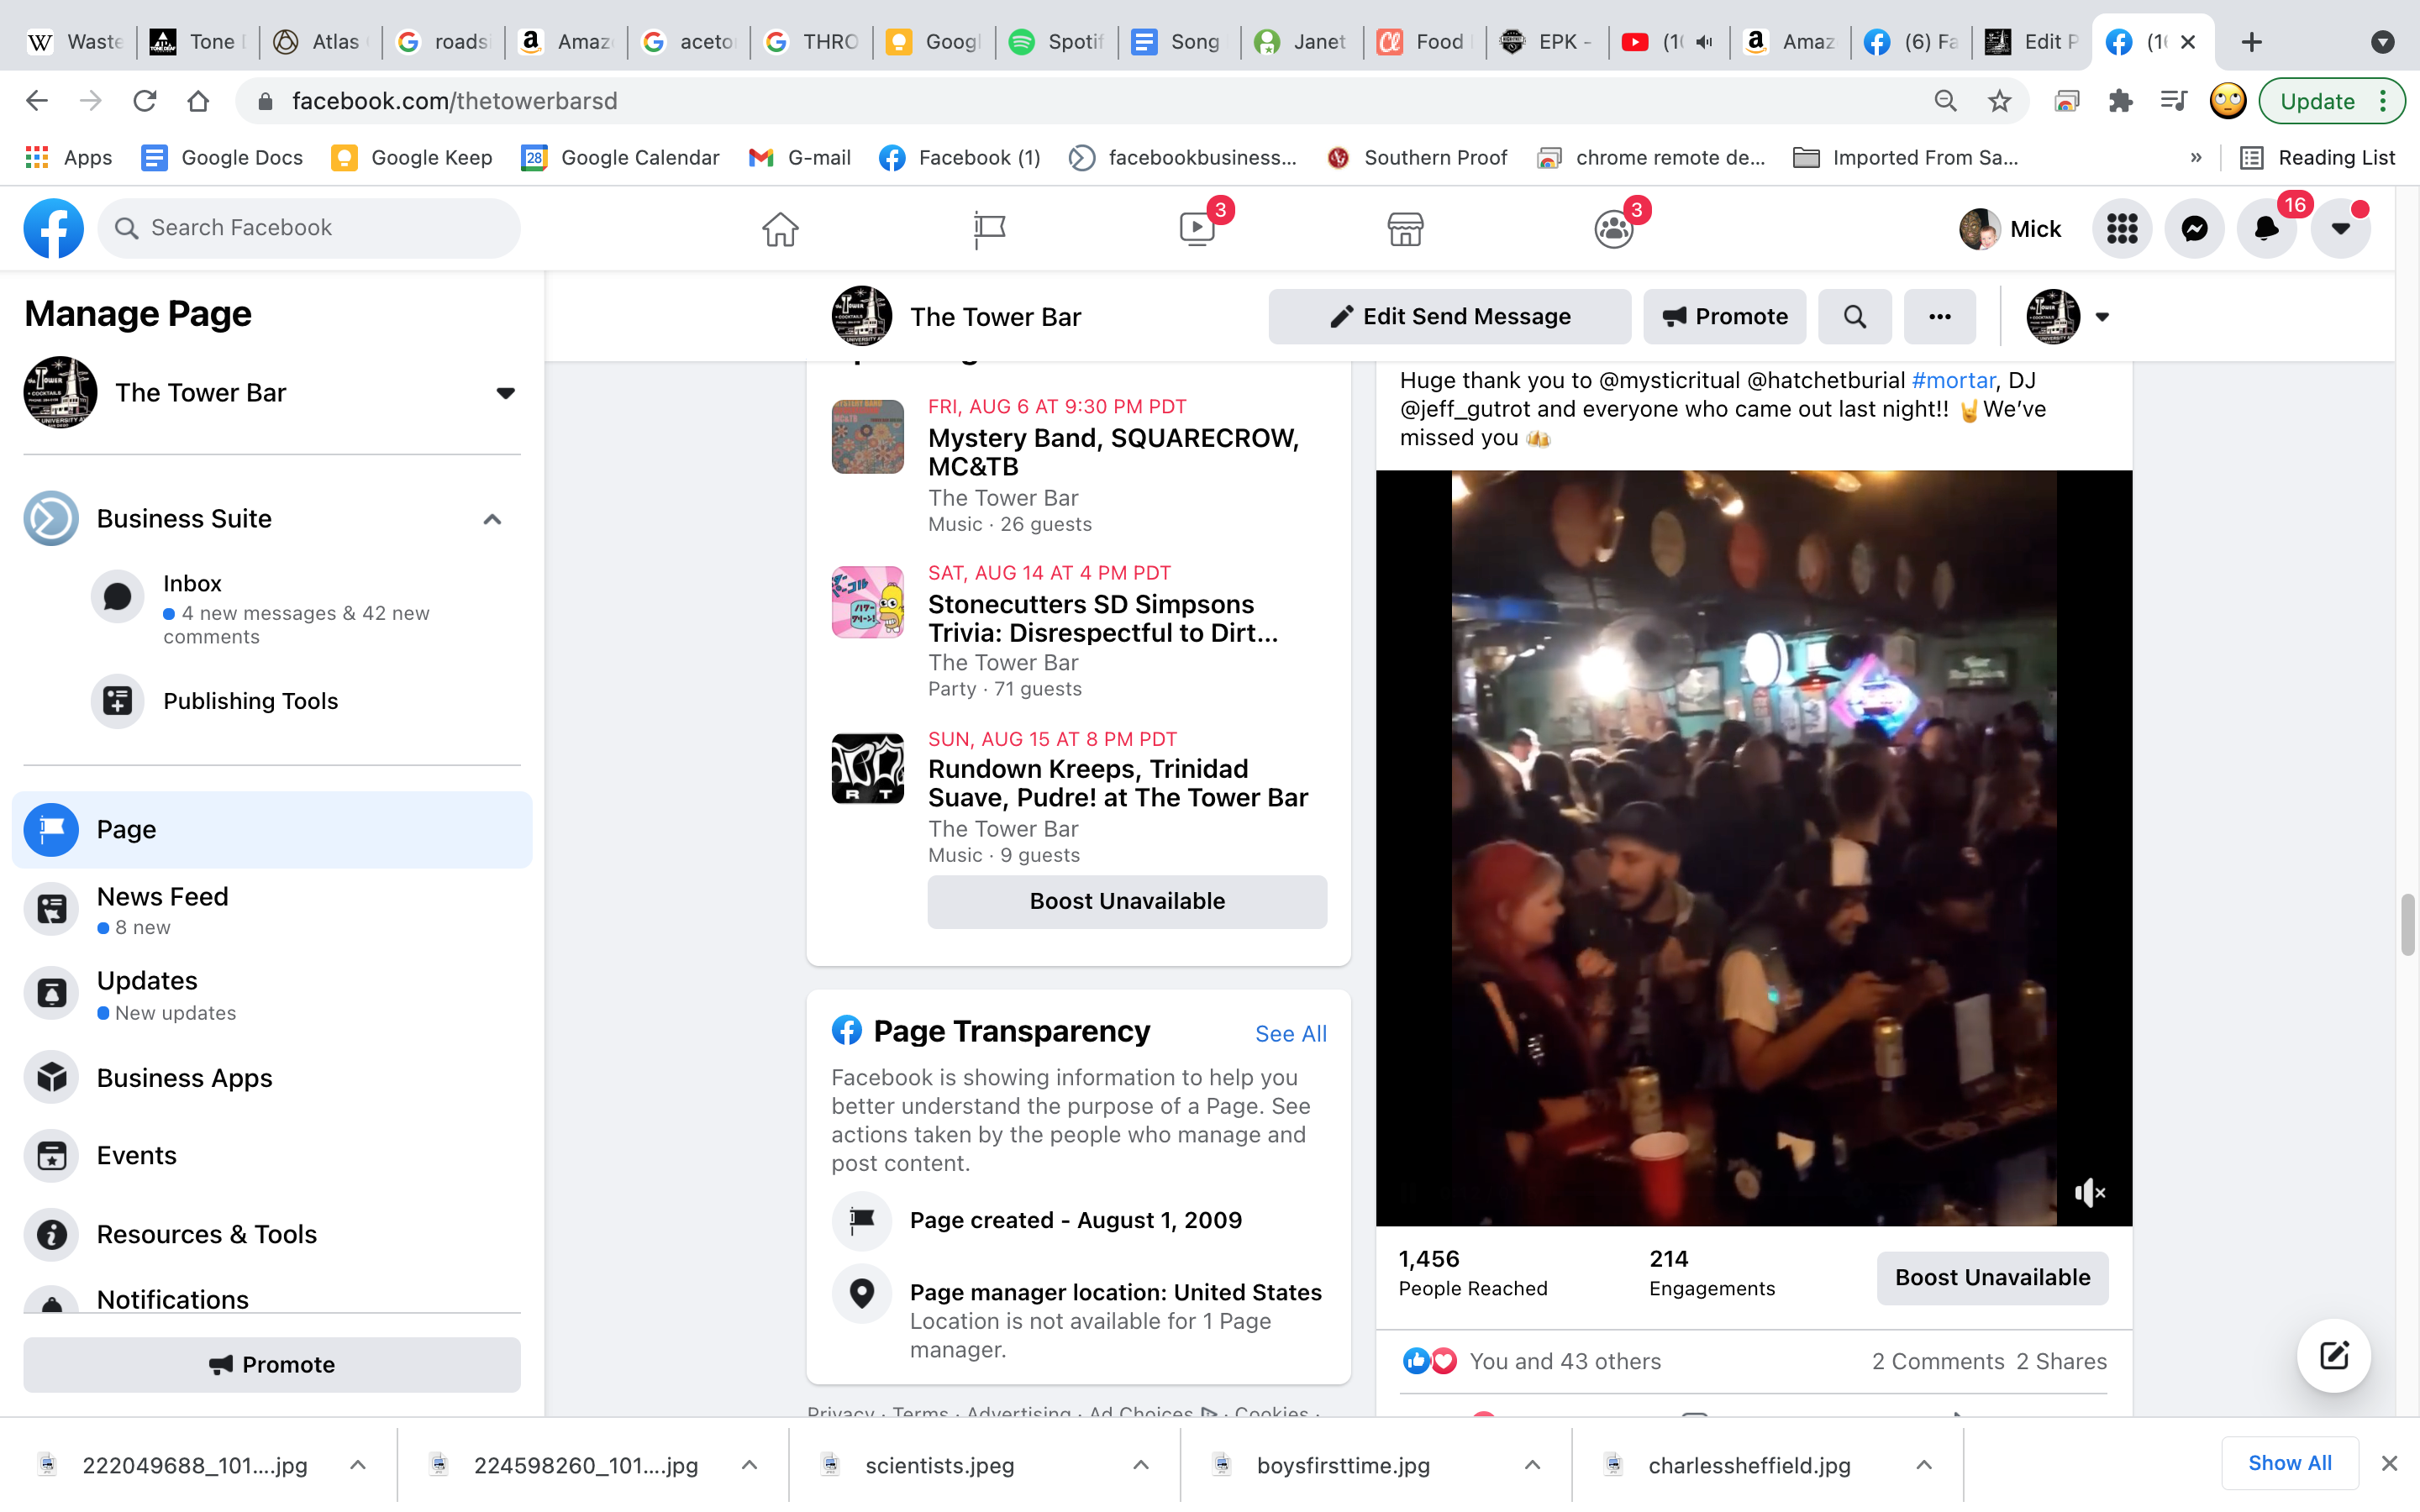Open the Business Suite icon in the sidebar
This screenshot has height=1512, width=2420.
51,518
